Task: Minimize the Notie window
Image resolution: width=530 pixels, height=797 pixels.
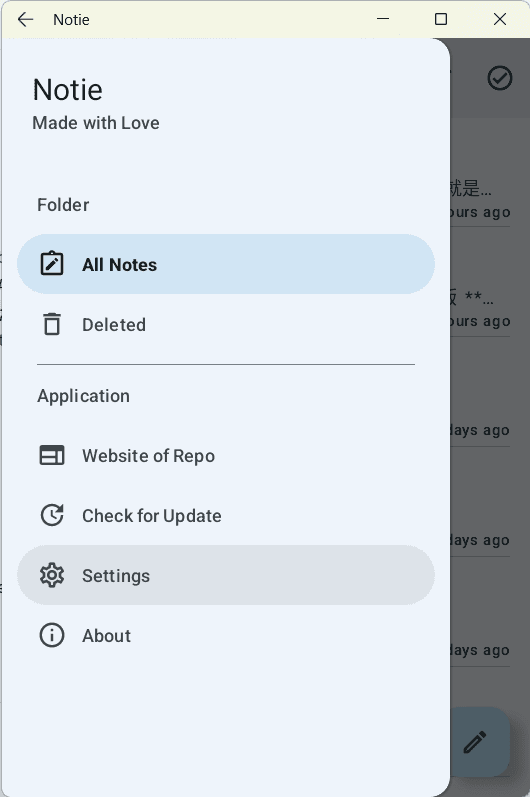Action: coord(383,19)
